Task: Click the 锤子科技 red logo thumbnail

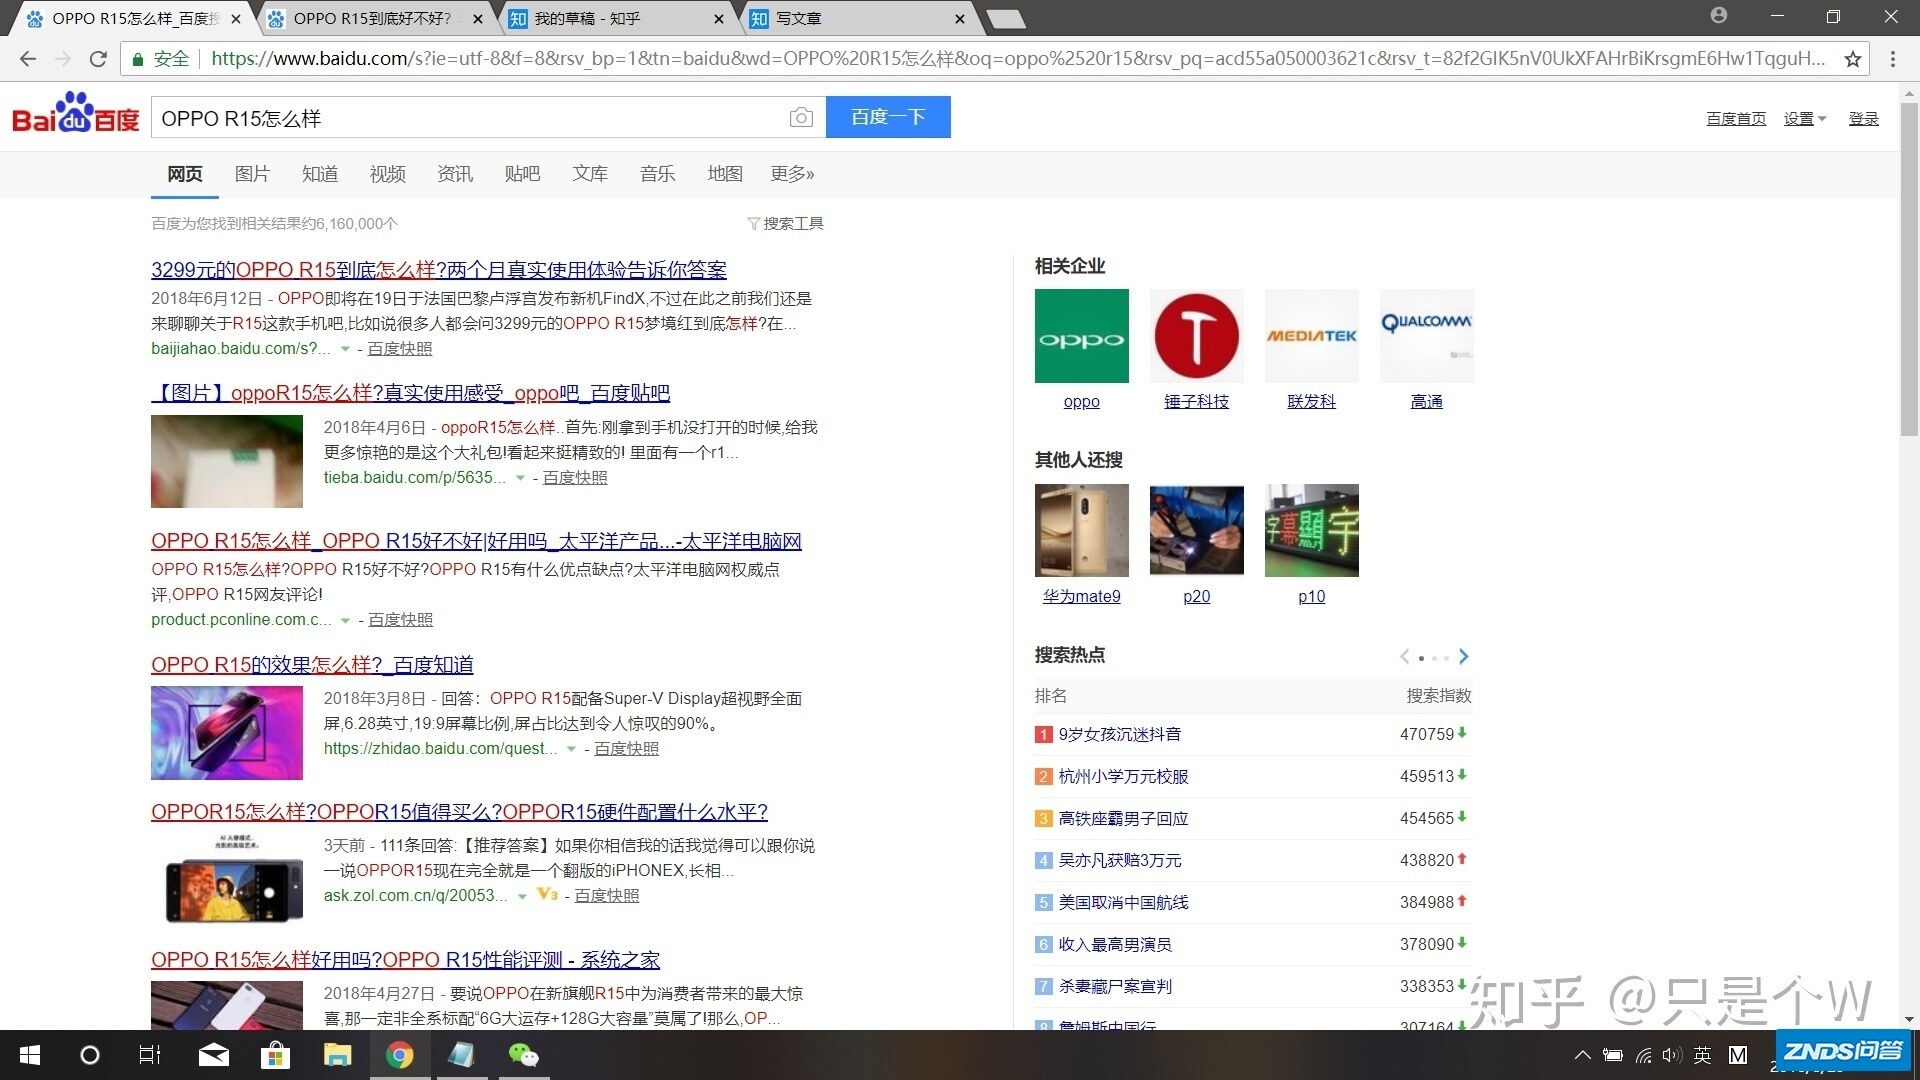Action: click(x=1196, y=336)
